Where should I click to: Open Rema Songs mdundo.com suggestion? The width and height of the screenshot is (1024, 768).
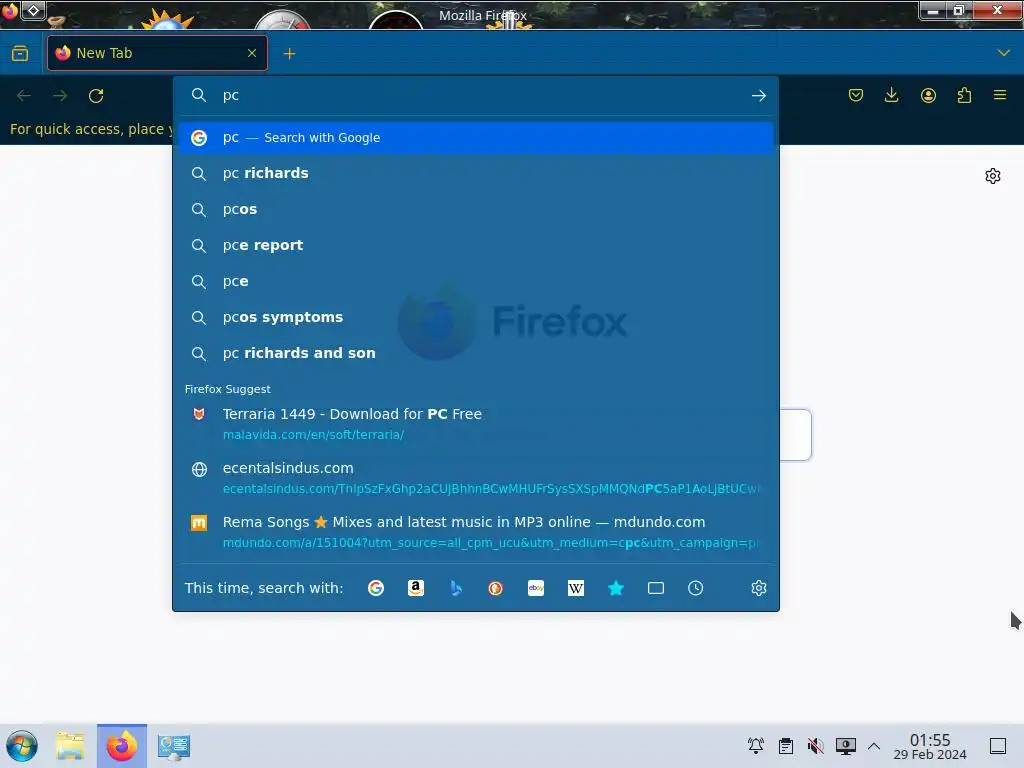pyautogui.click(x=475, y=532)
